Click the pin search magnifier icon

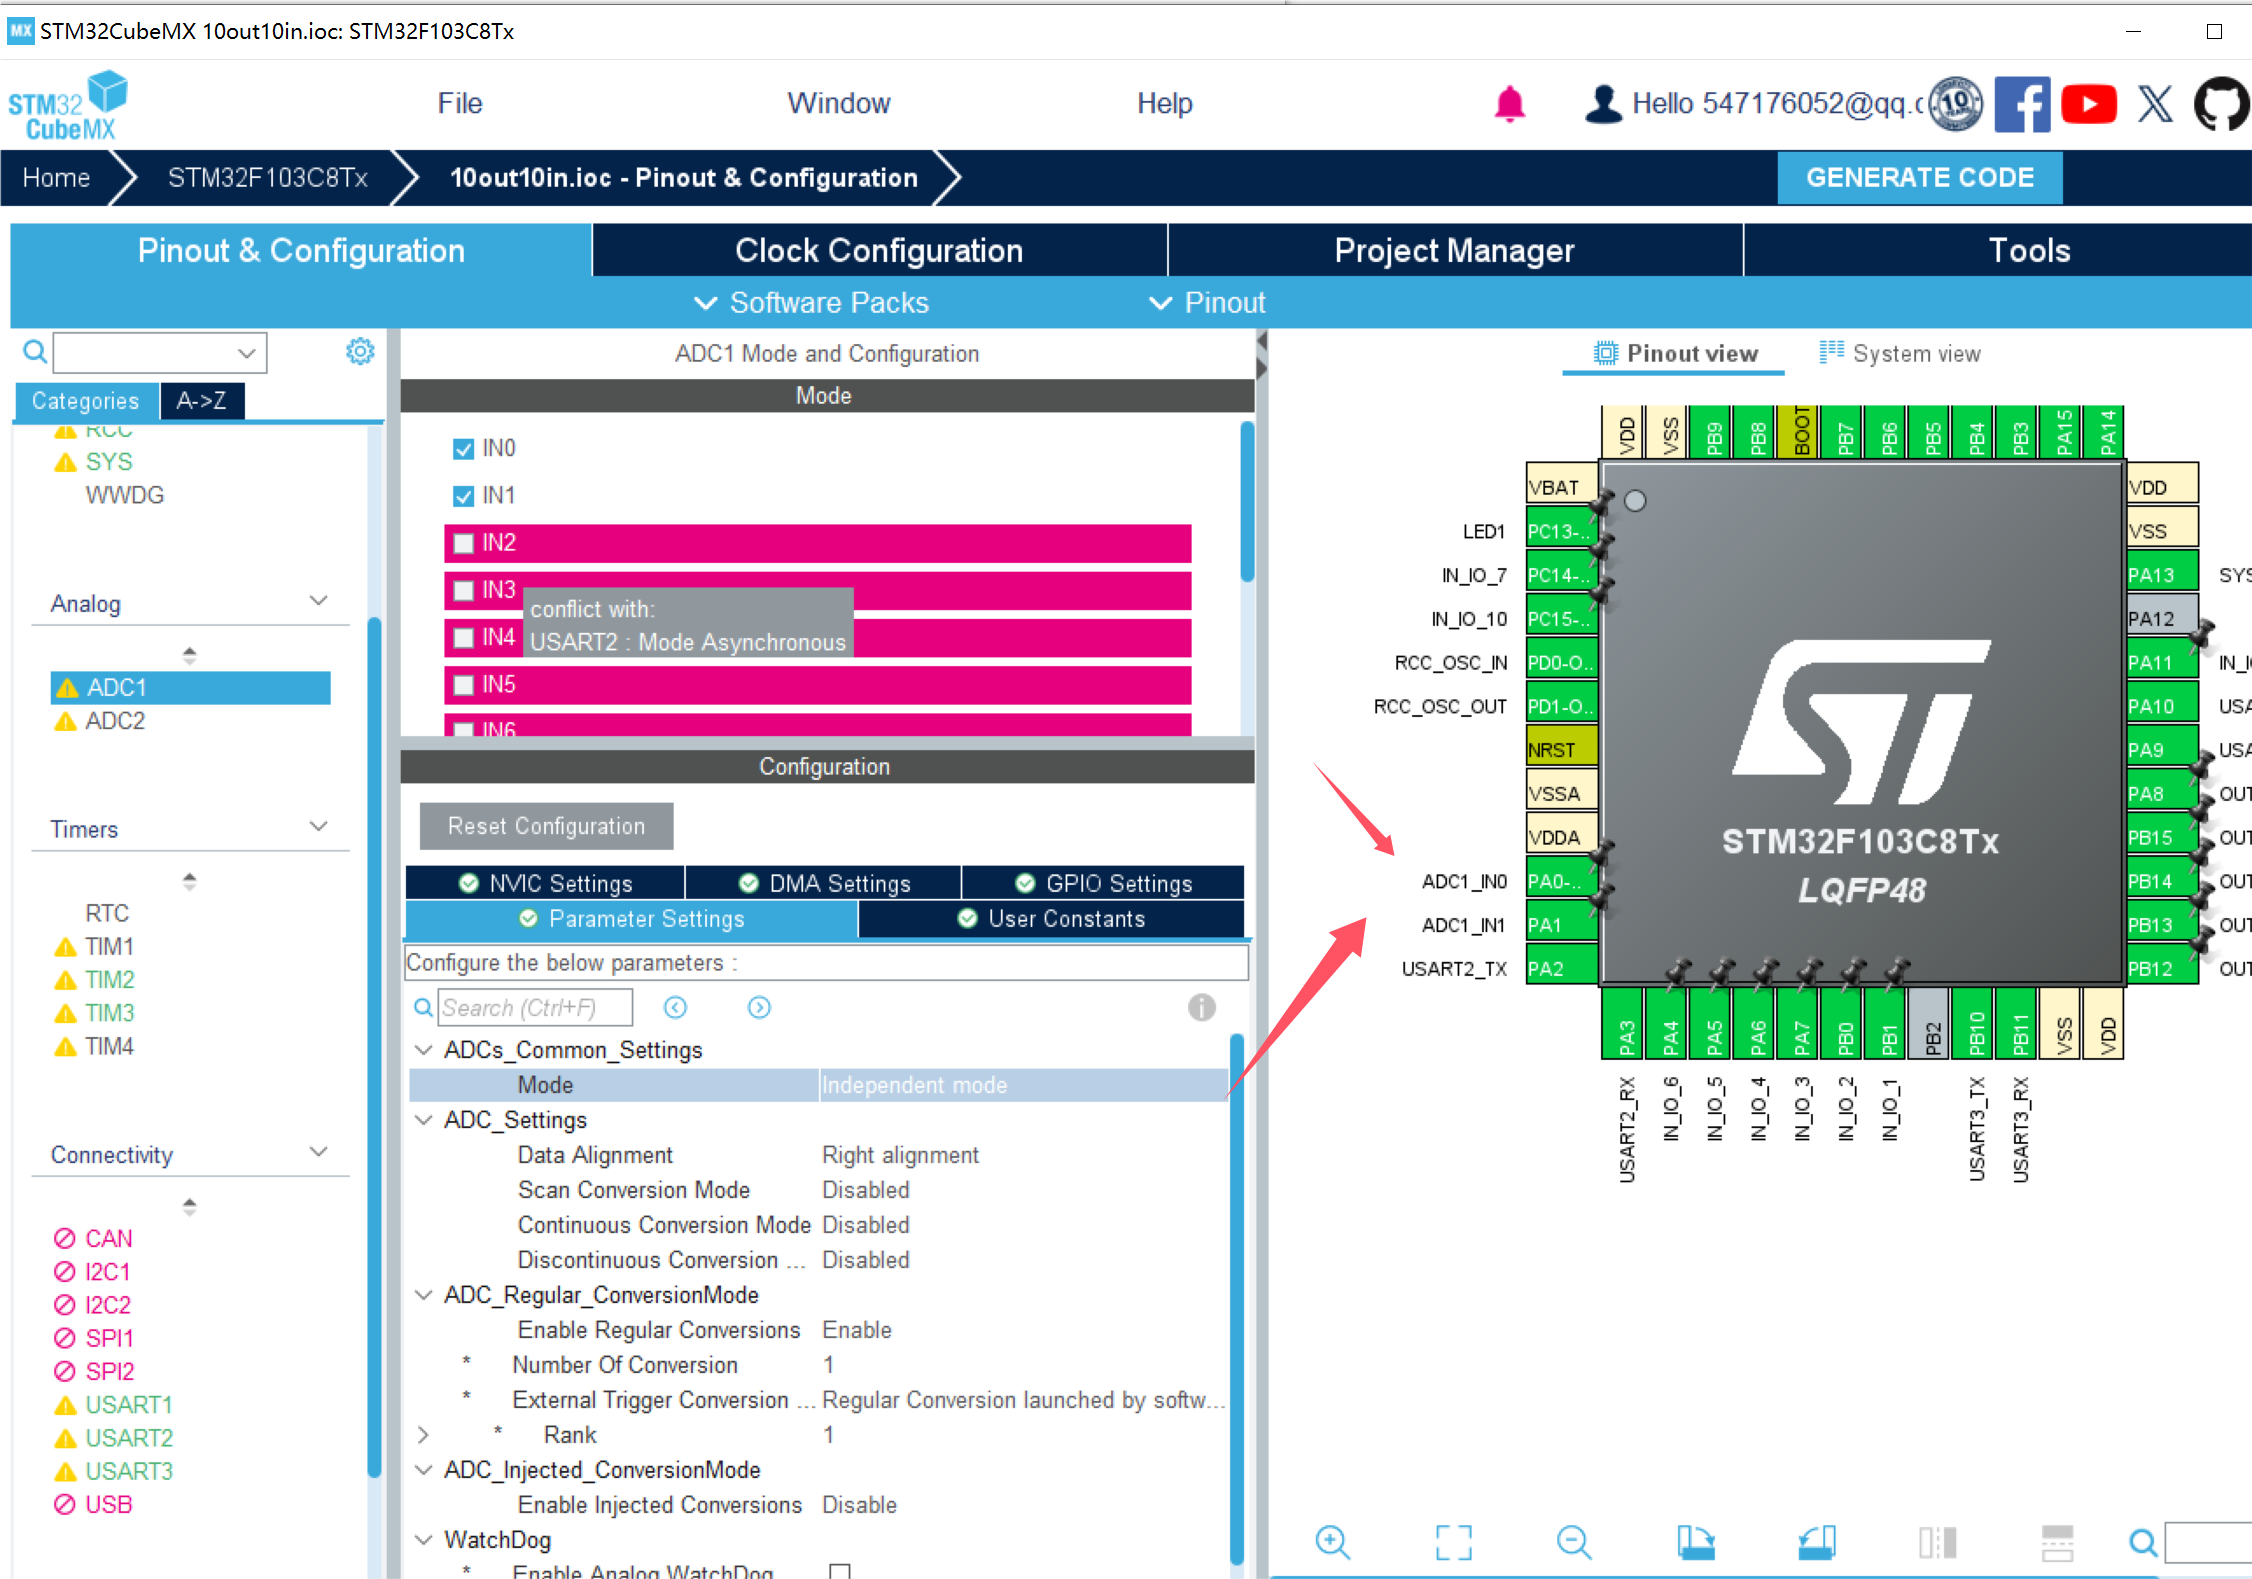[2142, 1543]
